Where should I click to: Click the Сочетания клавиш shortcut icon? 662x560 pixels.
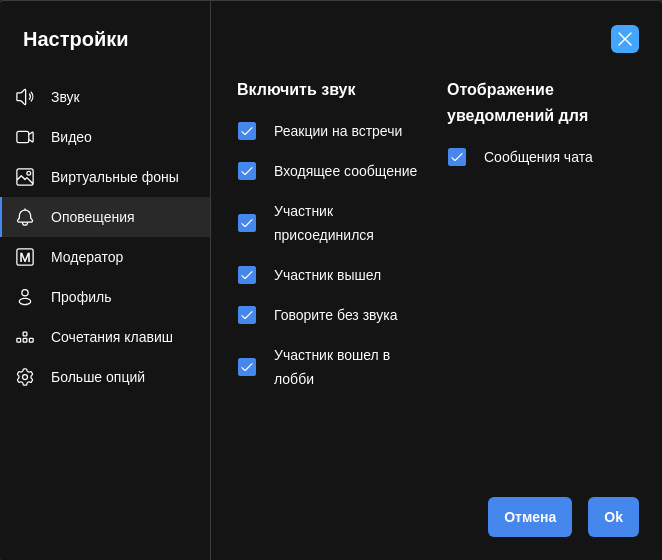click(24, 337)
